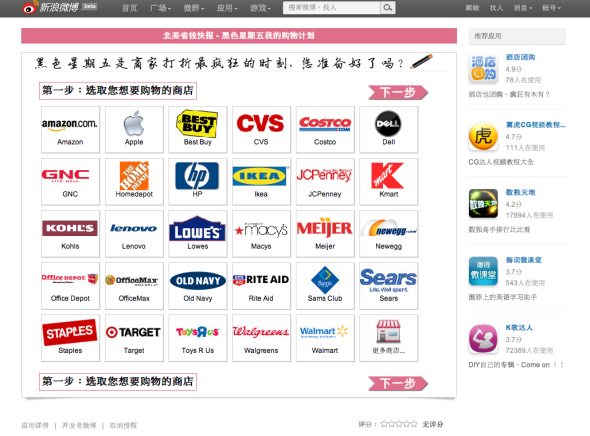
Task: Choose the Target store tile
Action: click(134, 338)
